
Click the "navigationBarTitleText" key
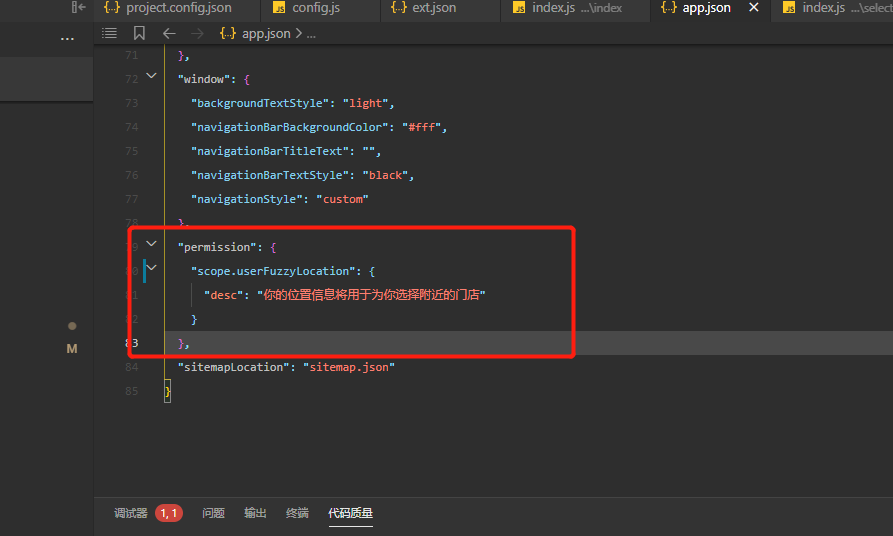click(270, 151)
